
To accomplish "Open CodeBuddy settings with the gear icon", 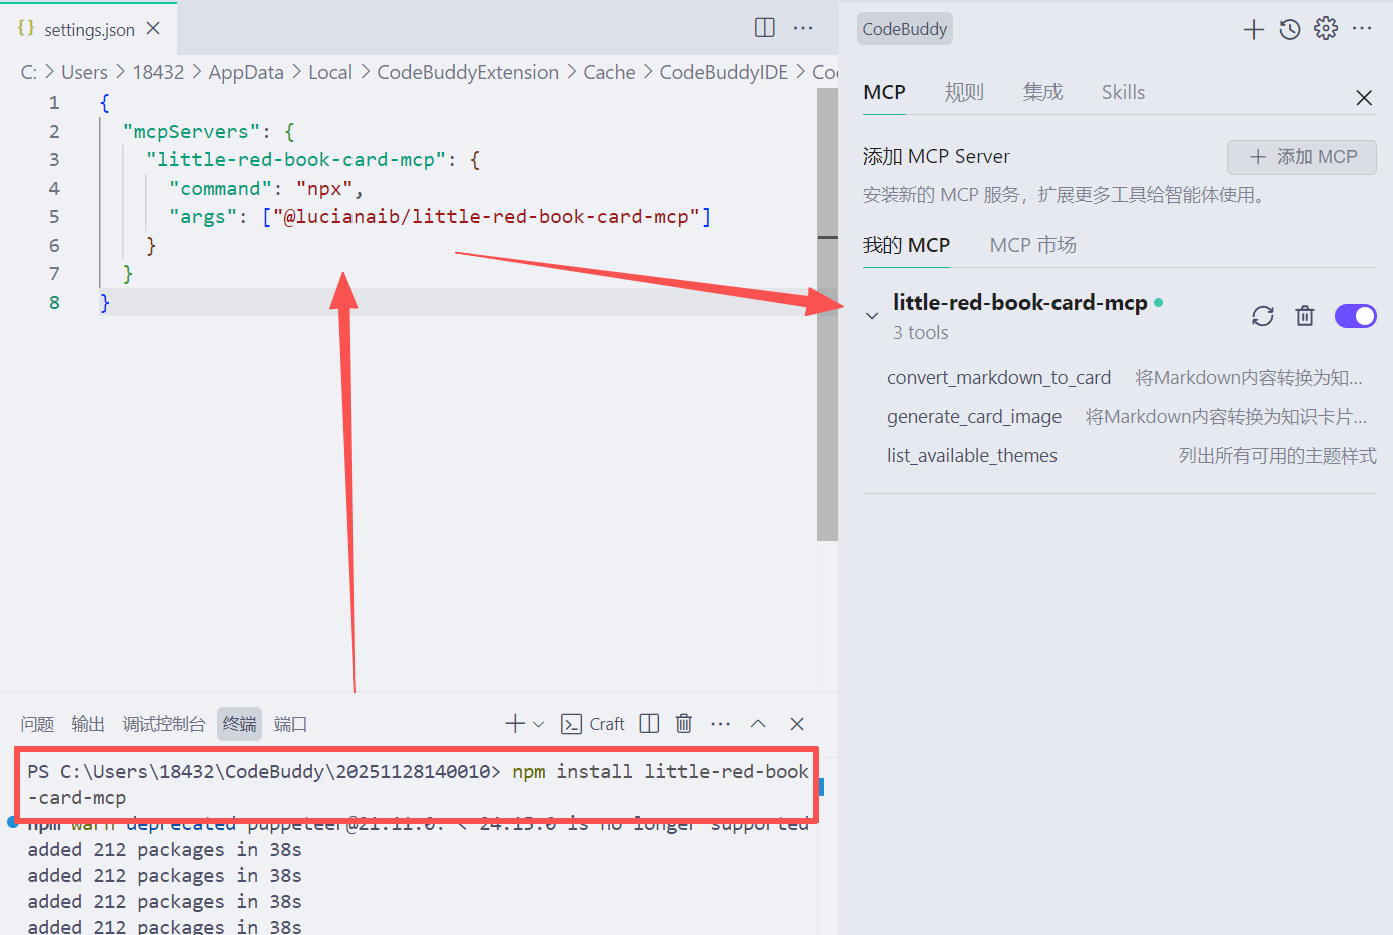I will (x=1325, y=28).
